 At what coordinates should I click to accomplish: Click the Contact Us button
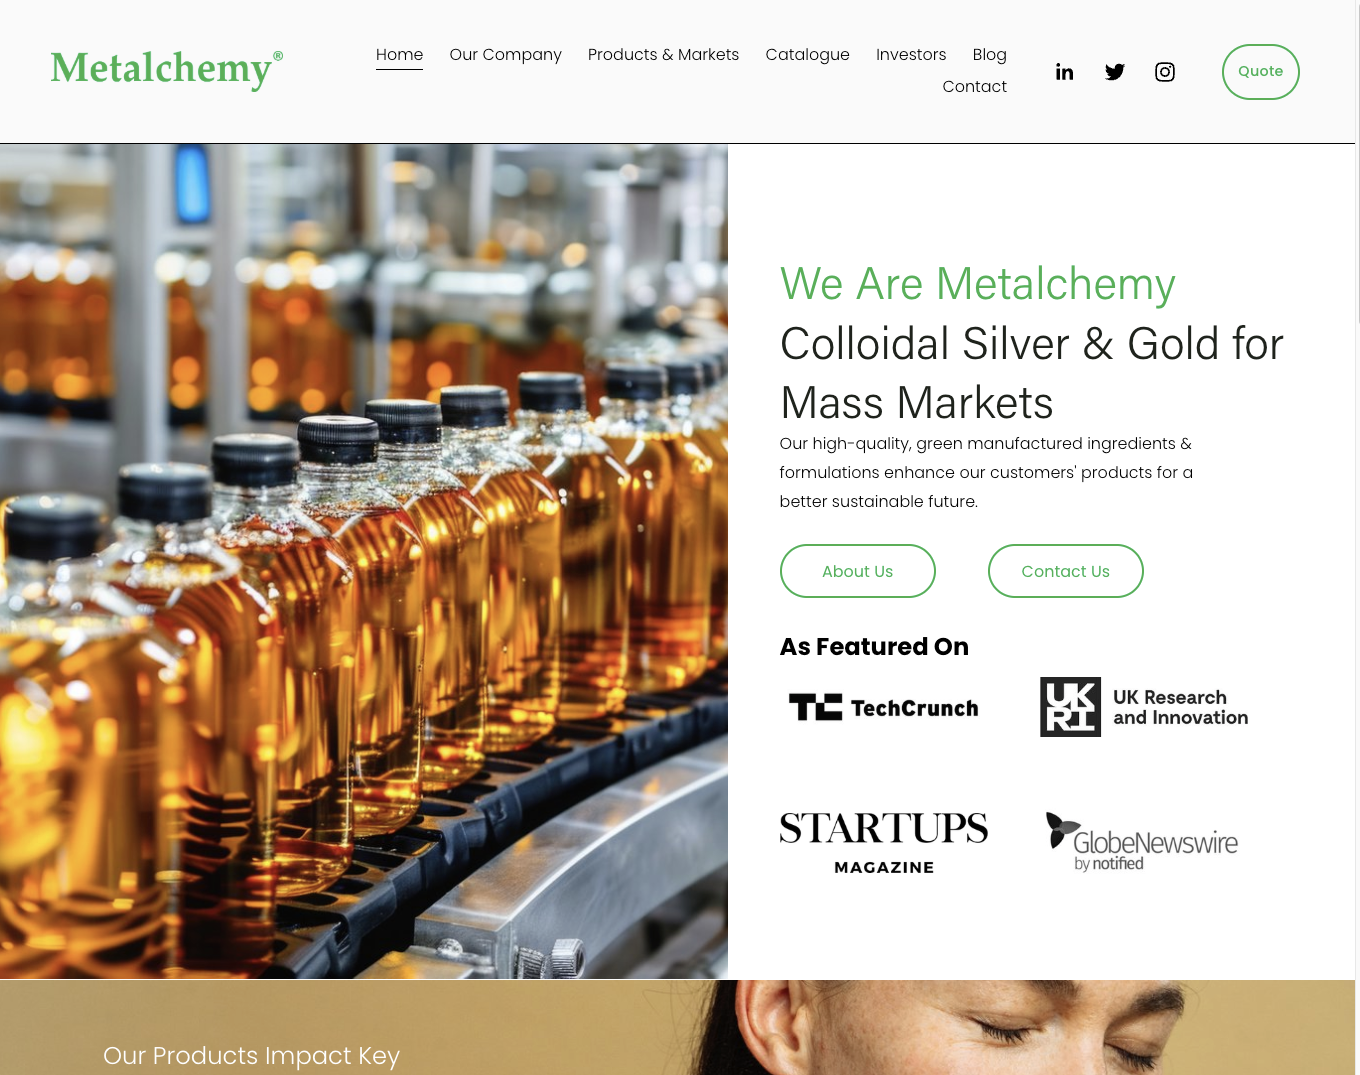coord(1065,571)
